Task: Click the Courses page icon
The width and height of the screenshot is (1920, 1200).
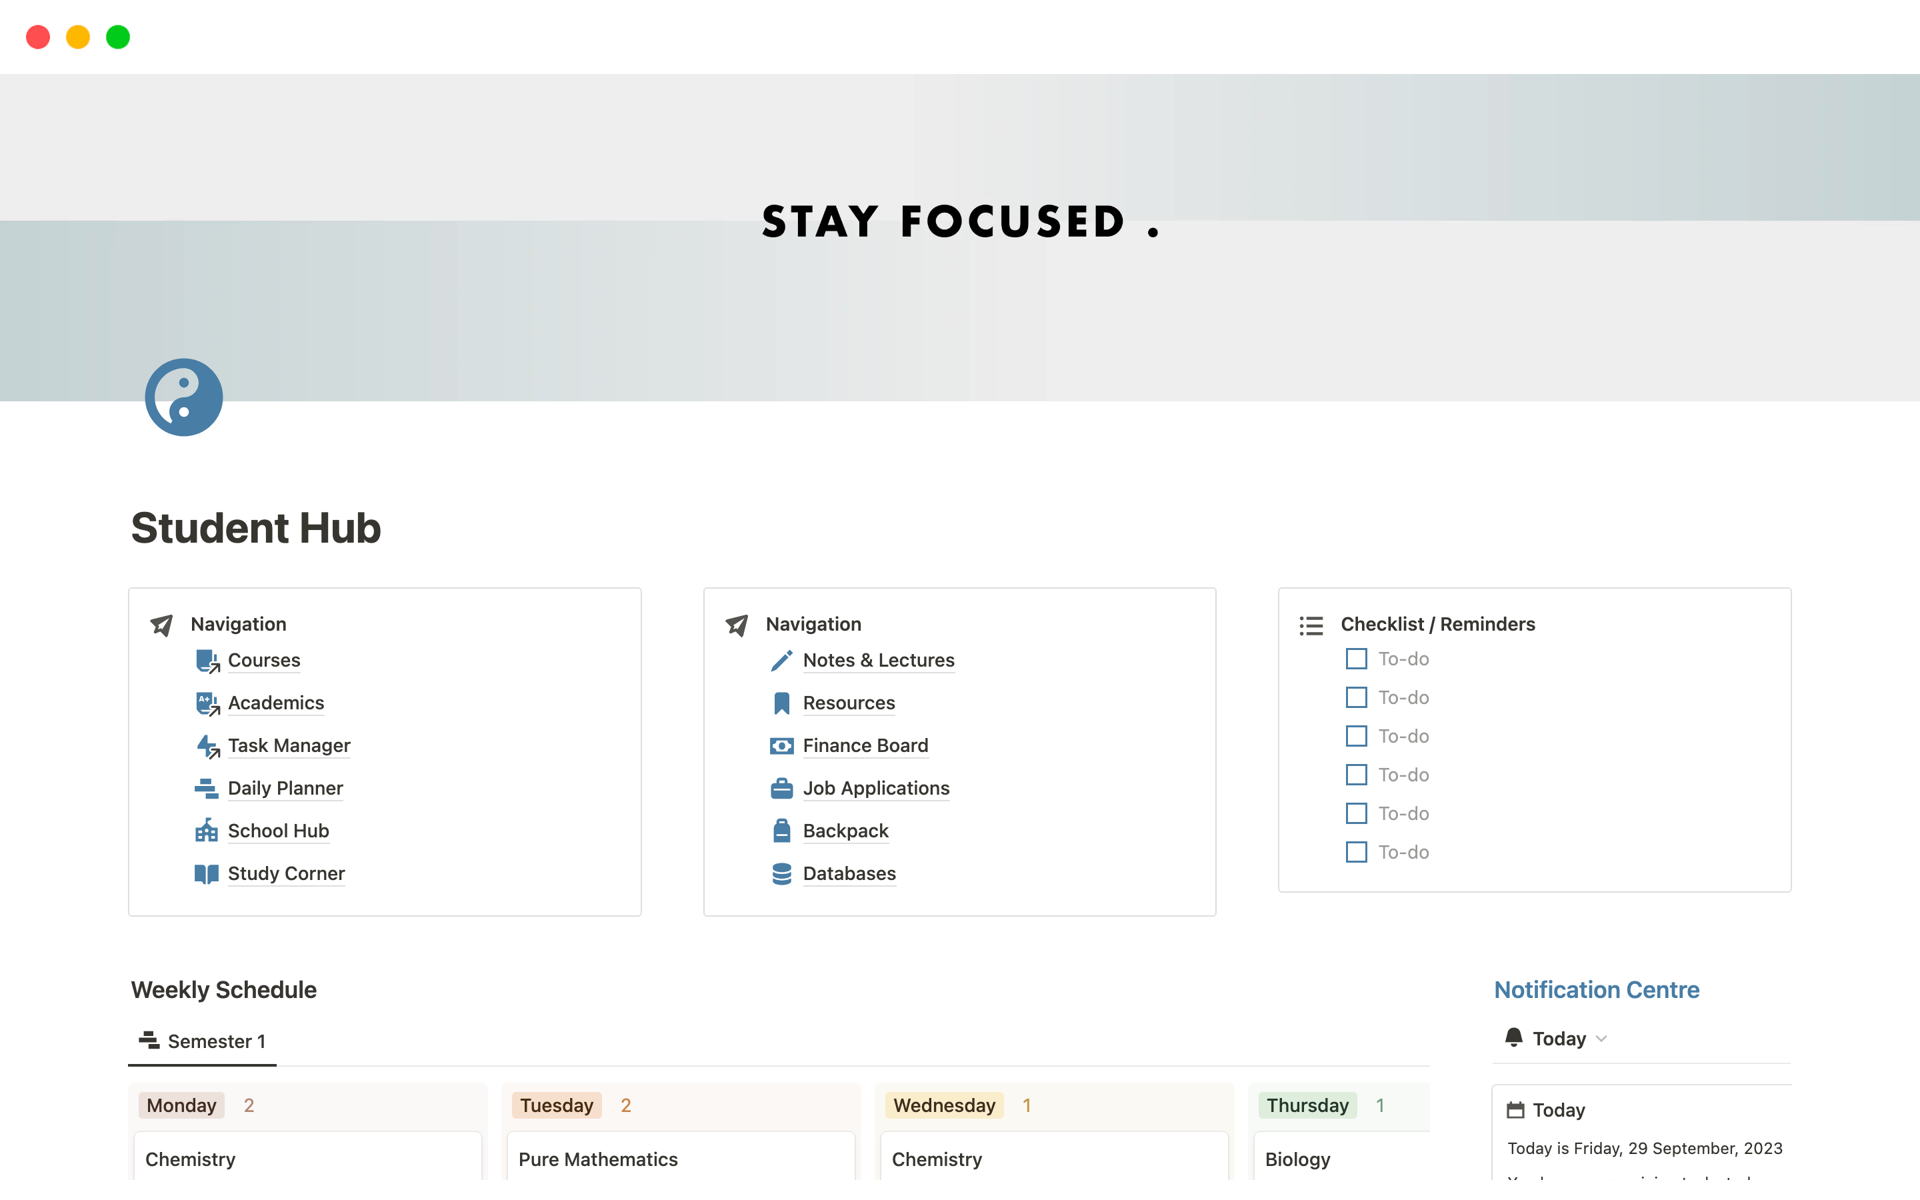Action: (207, 661)
